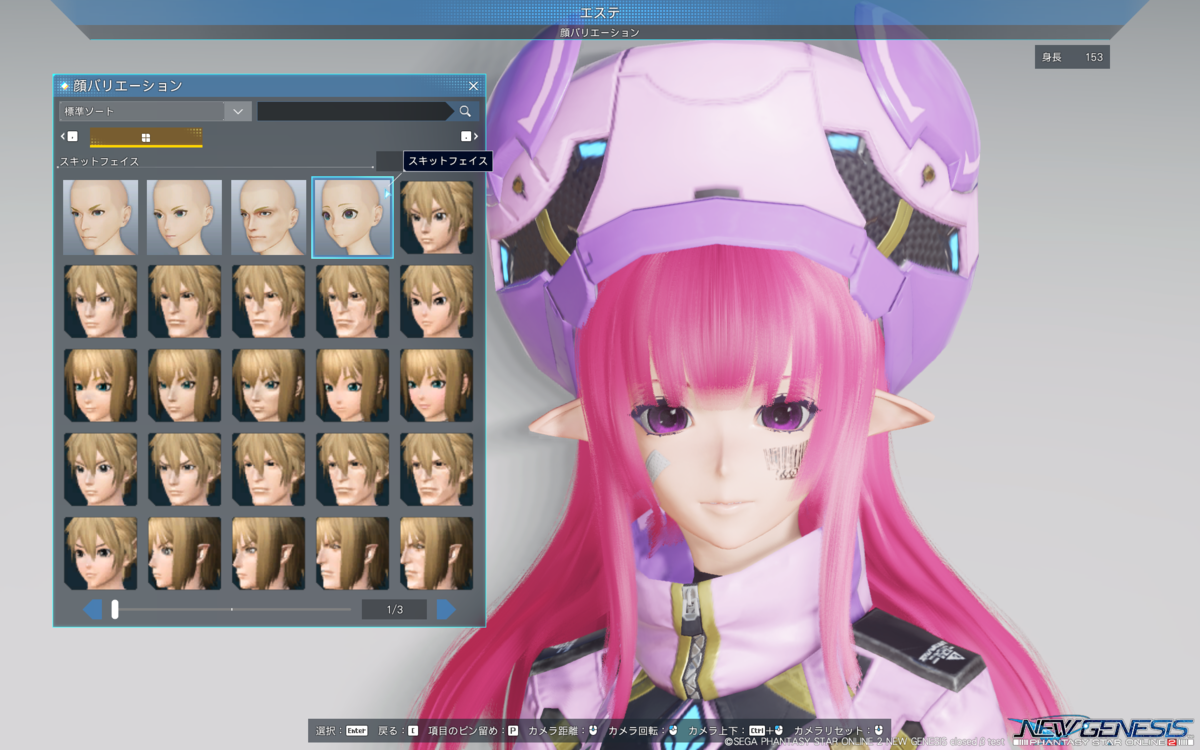This screenshot has height=750, width=1200.
Task: Select first face in the fourth thumbnail row
Action: click(101, 469)
